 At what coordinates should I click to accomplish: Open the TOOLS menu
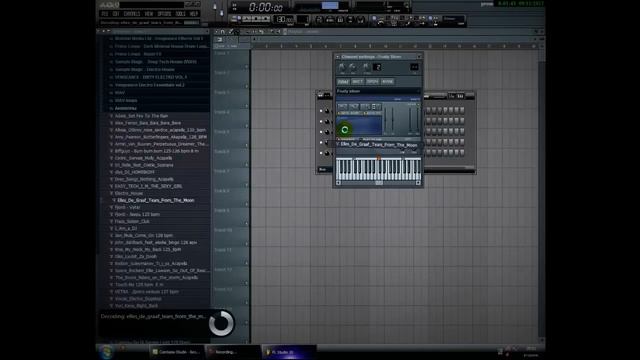(x=180, y=14)
